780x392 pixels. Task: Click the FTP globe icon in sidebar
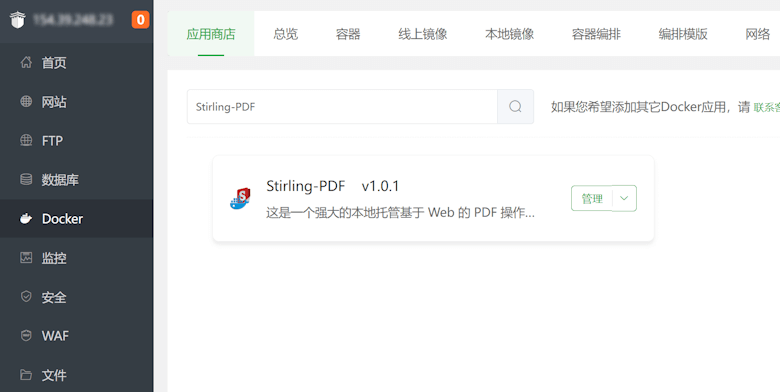[x=26, y=140]
